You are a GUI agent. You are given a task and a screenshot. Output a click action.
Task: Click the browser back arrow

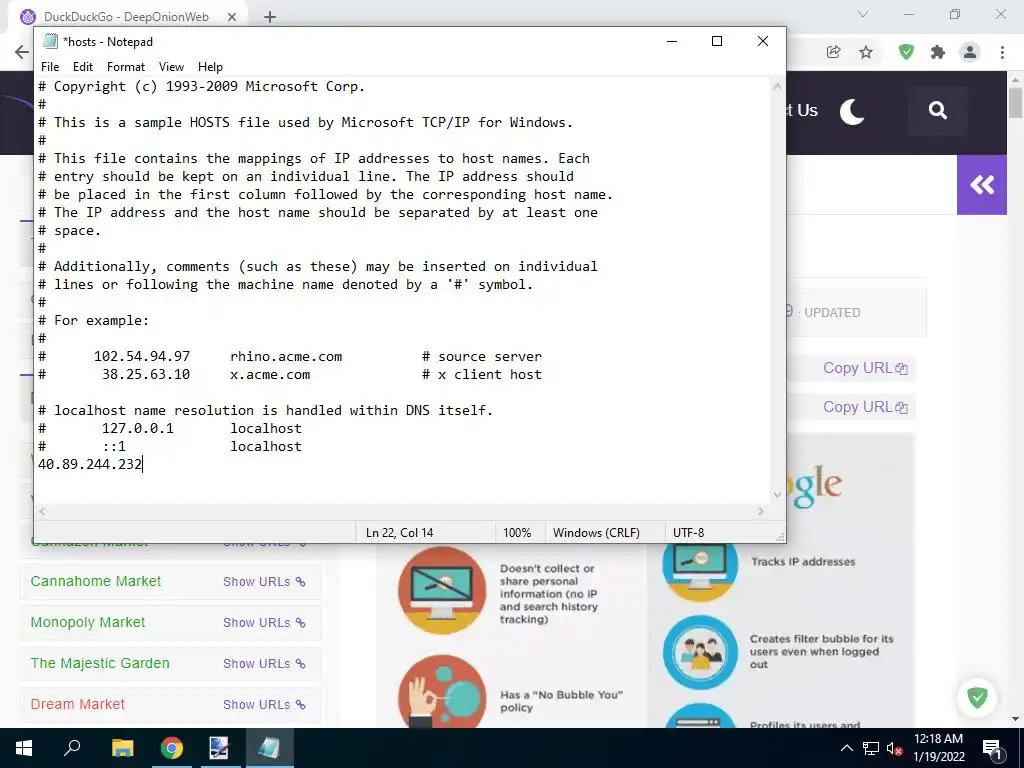22,52
